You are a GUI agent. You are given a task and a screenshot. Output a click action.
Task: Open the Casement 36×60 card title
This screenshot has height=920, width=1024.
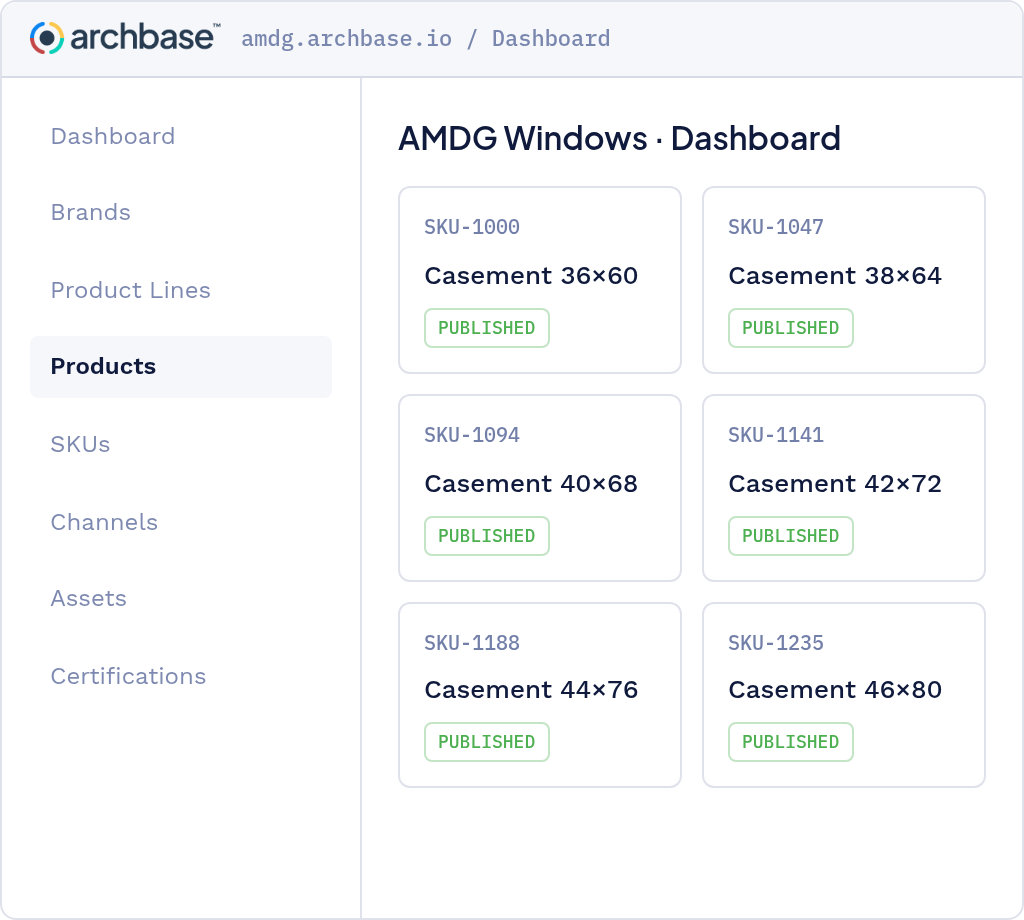531,276
